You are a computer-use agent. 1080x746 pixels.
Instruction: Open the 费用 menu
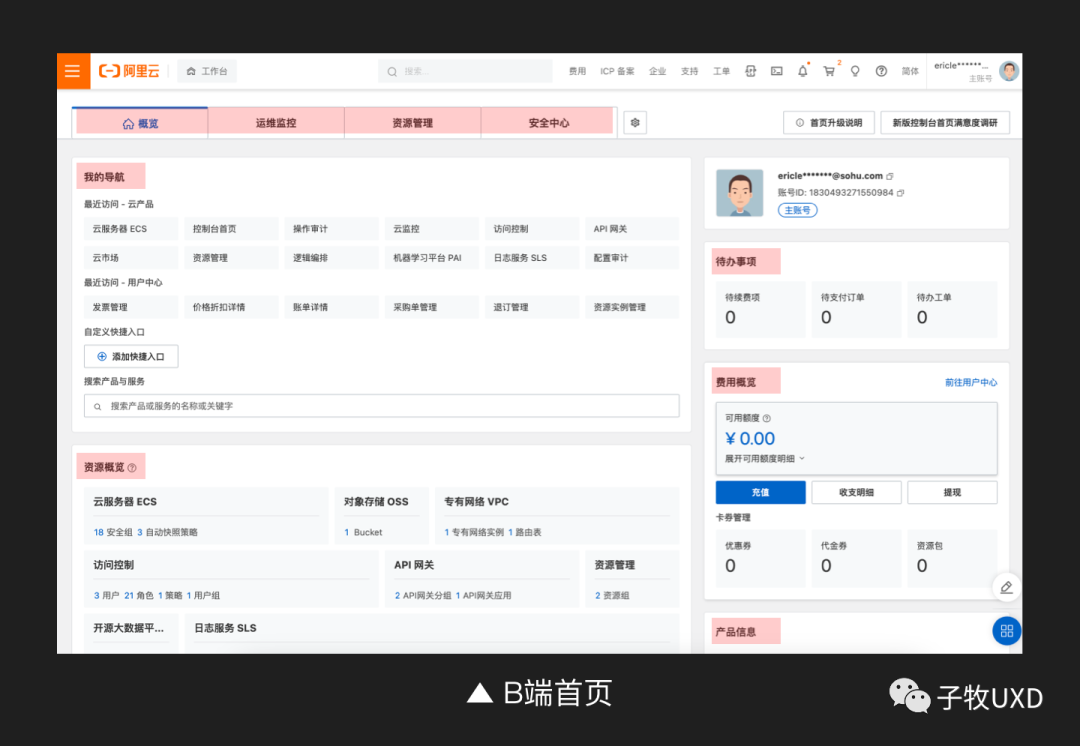[577, 71]
